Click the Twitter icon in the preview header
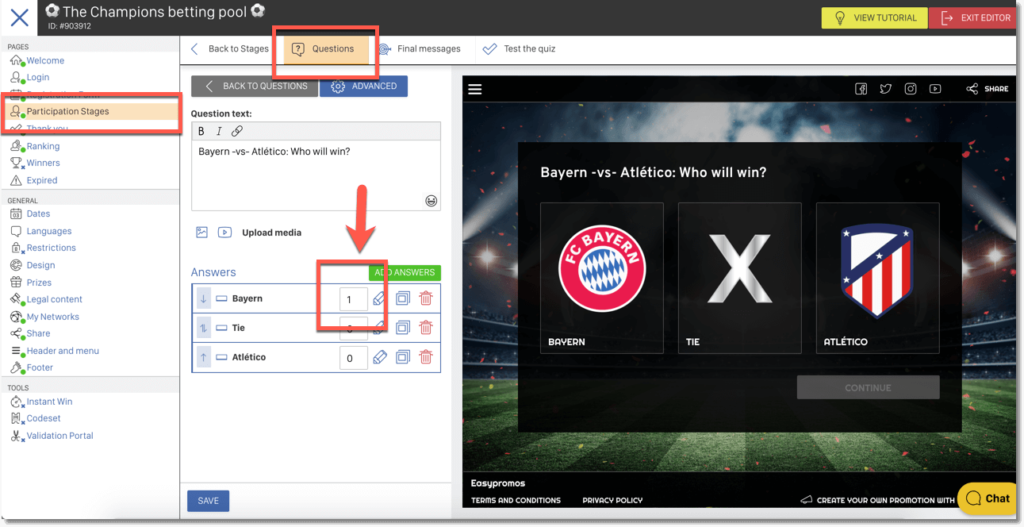This screenshot has width=1024, height=527. 886,89
